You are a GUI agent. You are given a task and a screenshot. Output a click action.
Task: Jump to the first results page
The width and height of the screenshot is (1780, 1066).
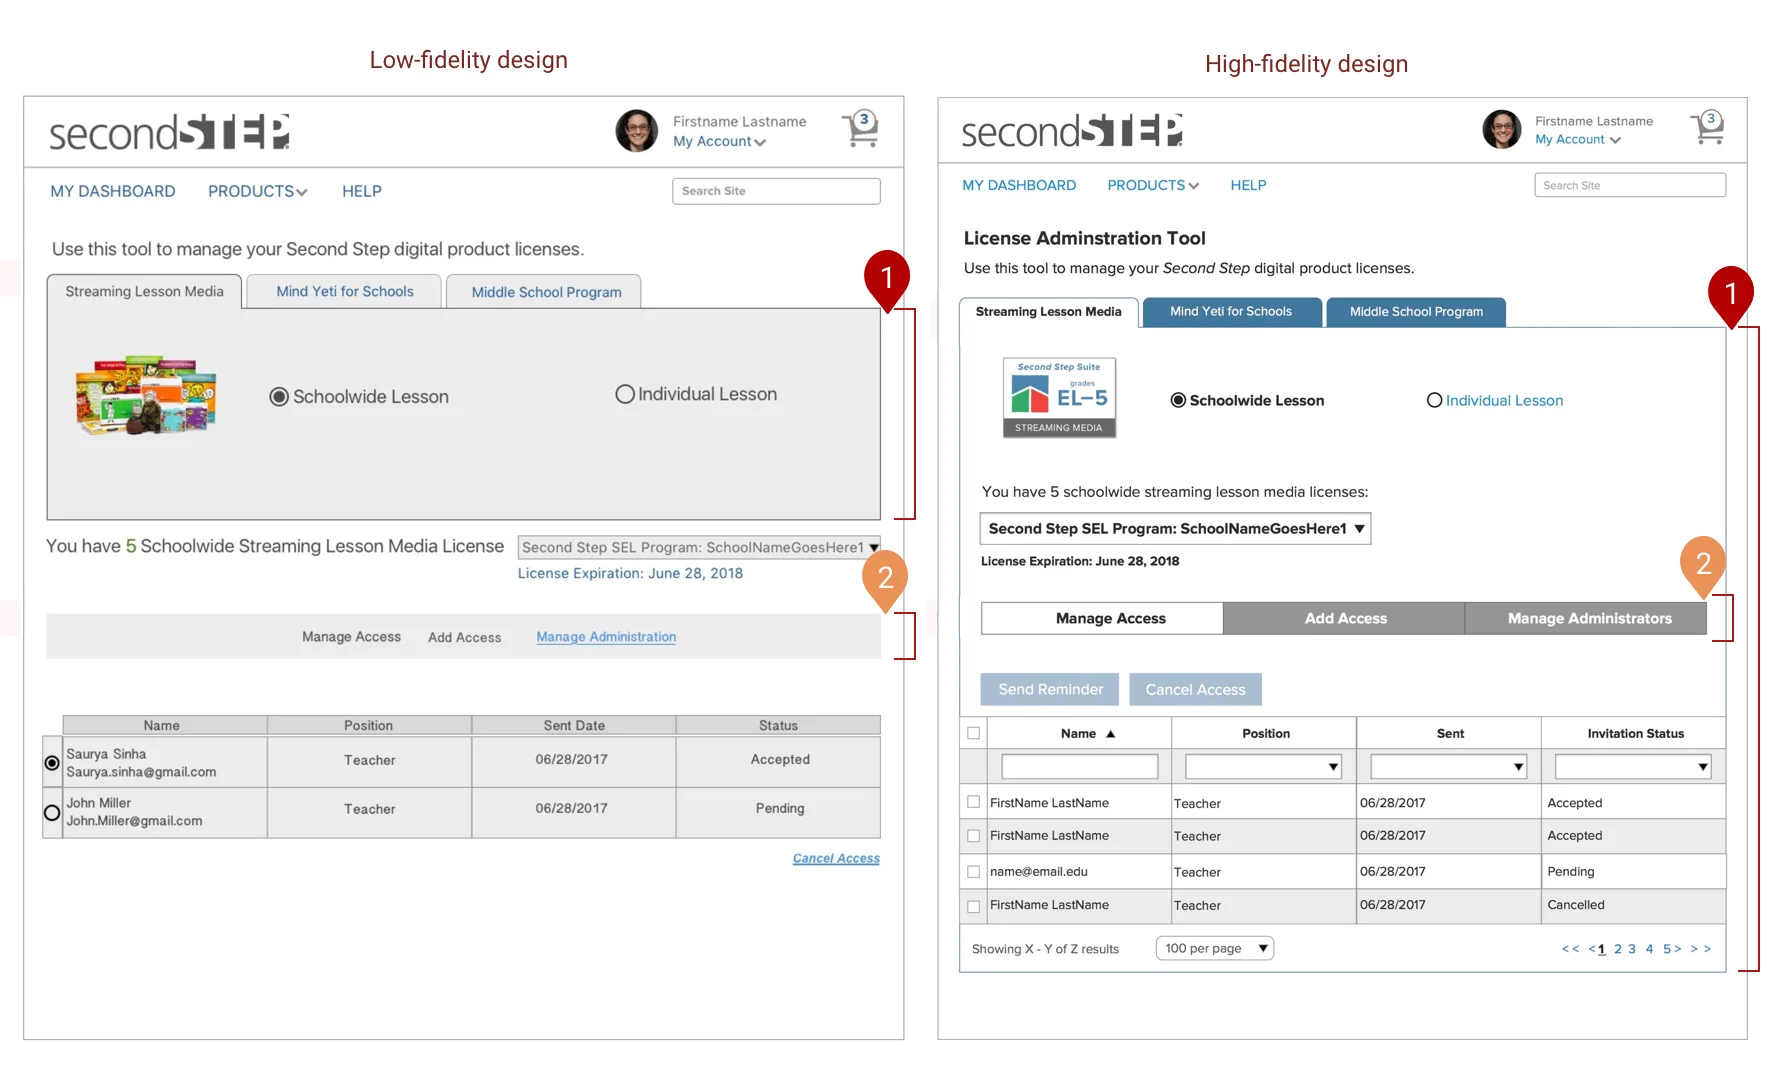(x=1571, y=949)
